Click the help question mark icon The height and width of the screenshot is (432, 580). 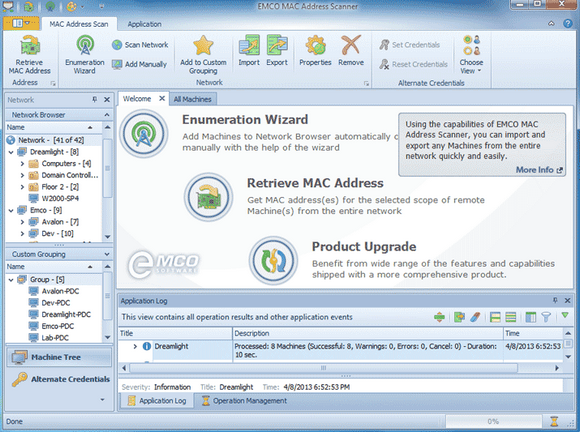pos(568,24)
